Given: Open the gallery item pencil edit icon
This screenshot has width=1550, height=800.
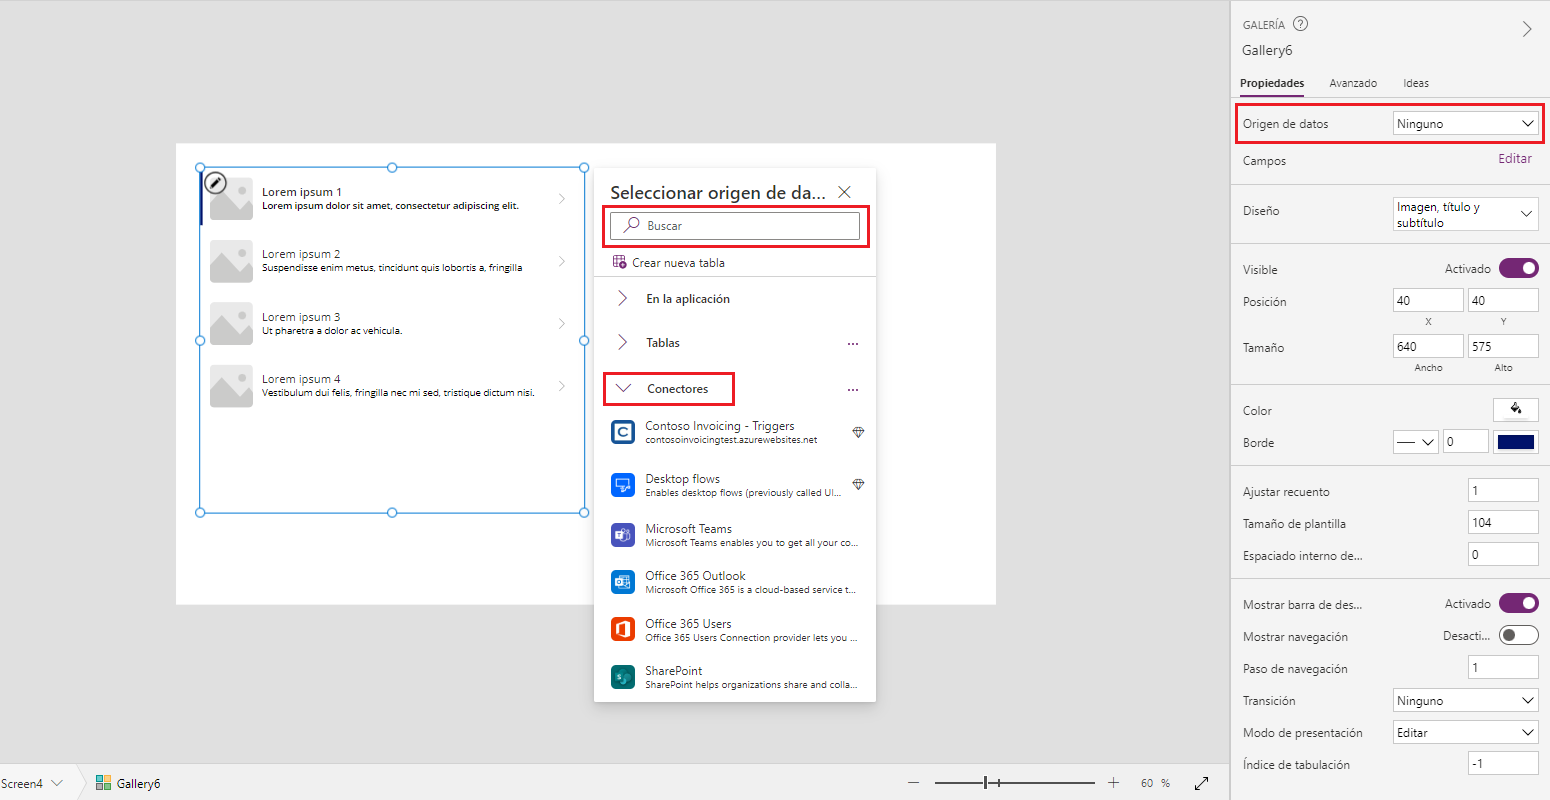Looking at the screenshot, I should click(215, 182).
